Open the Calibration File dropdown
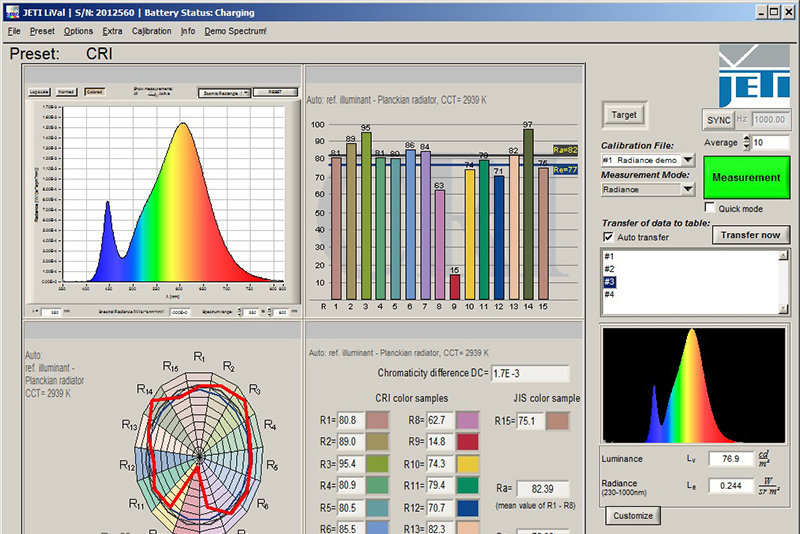 click(x=648, y=160)
